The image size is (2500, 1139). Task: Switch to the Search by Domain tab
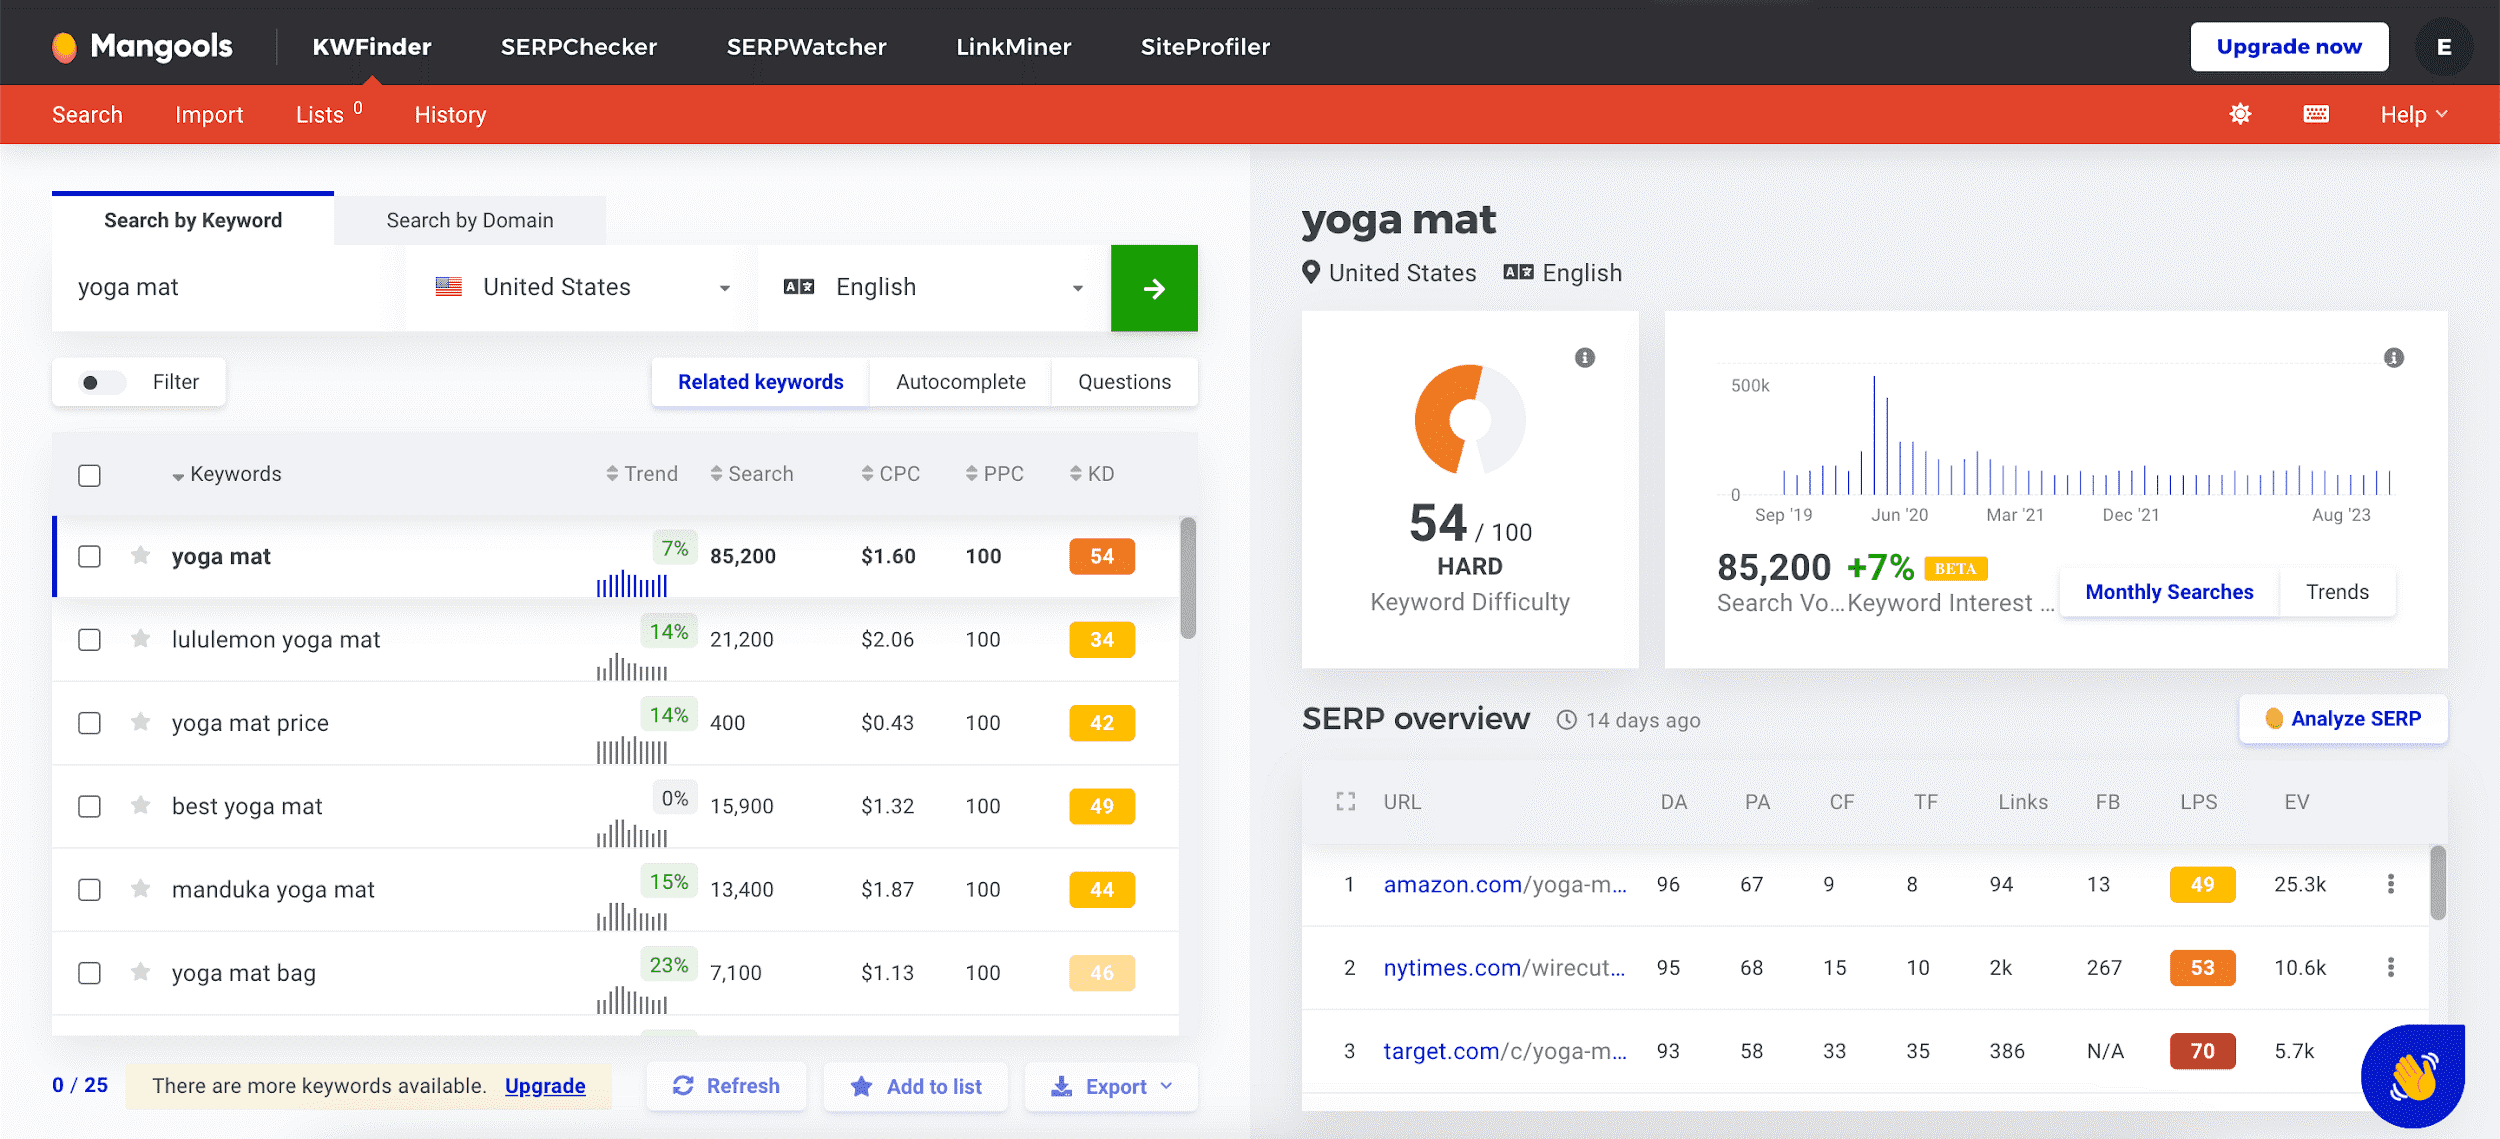[x=469, y=220]
